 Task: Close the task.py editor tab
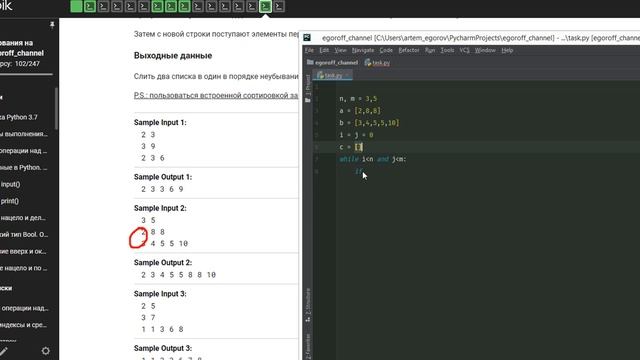[x=347, y=76]
